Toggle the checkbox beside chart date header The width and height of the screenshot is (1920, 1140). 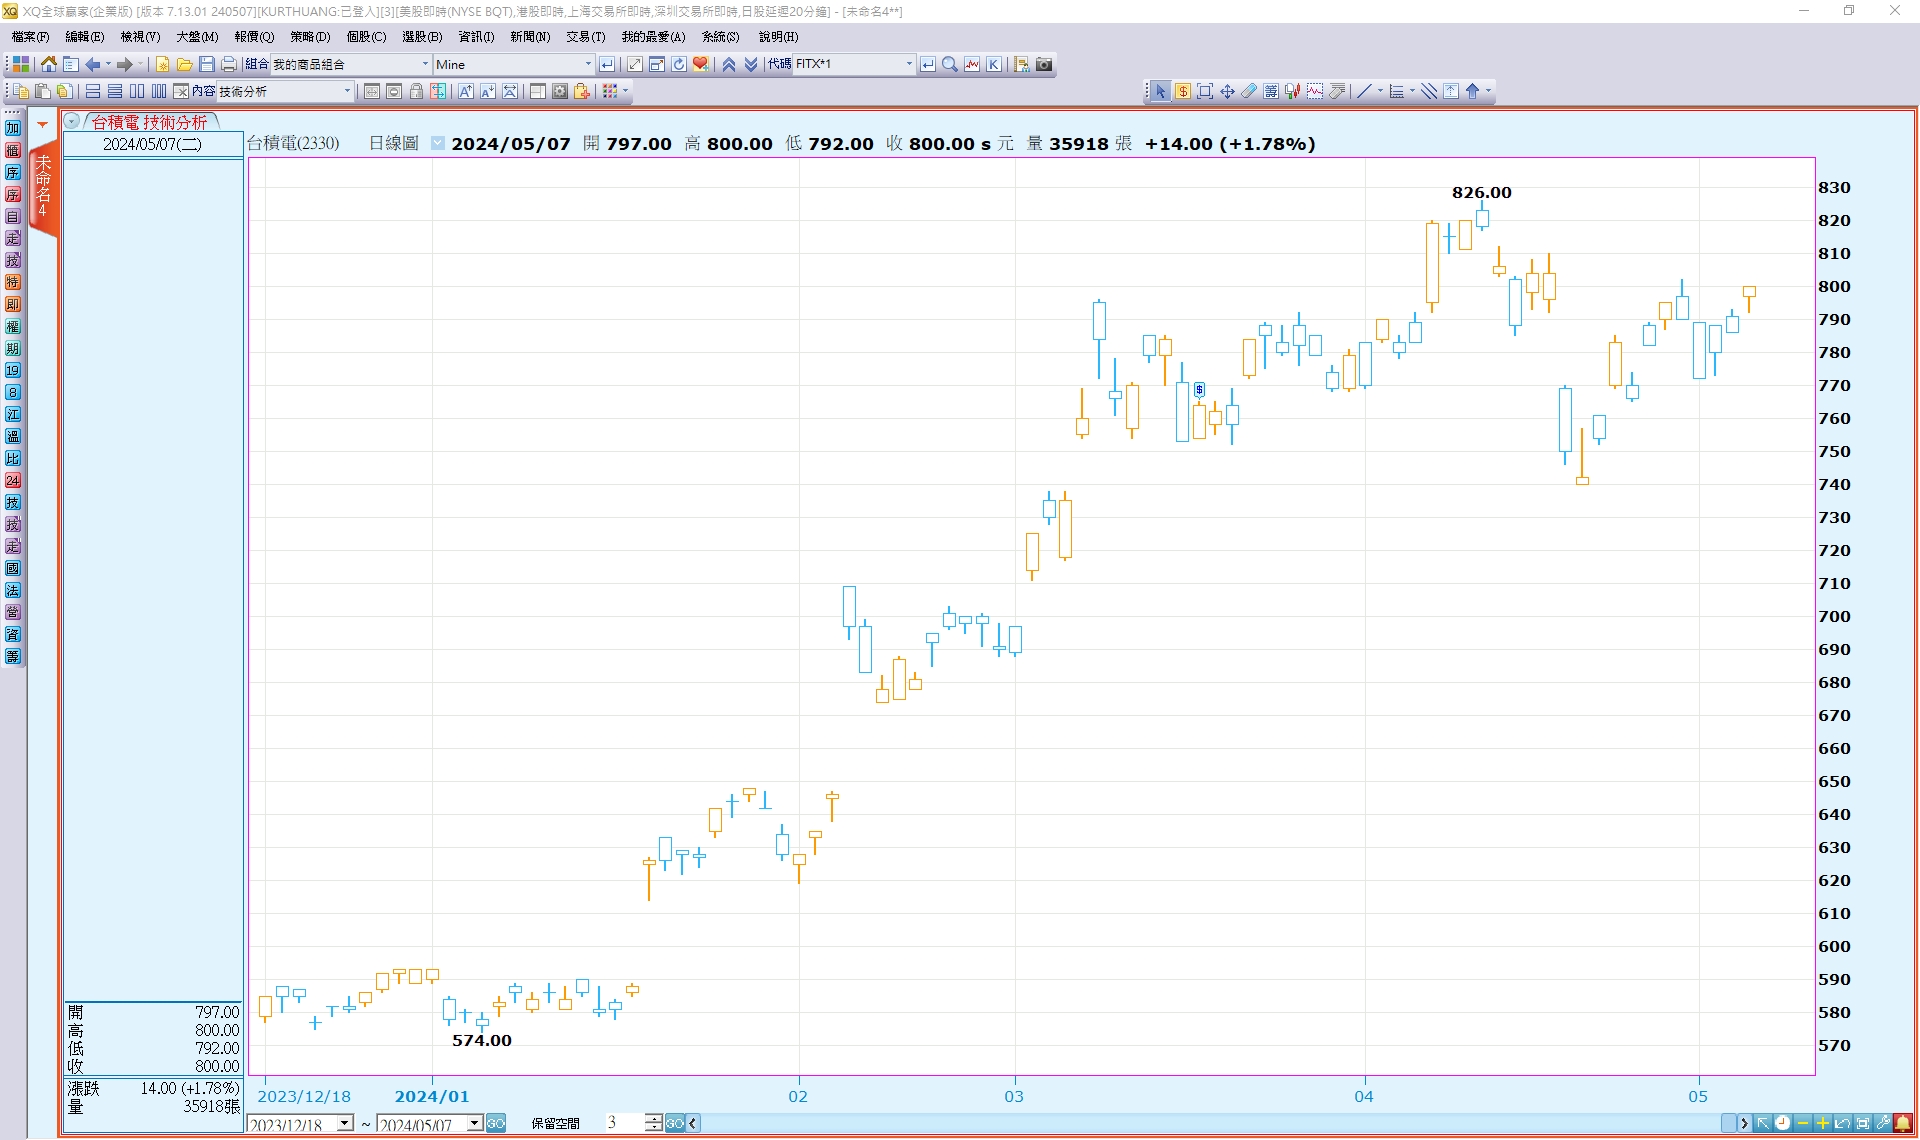(x=437, y=143)
